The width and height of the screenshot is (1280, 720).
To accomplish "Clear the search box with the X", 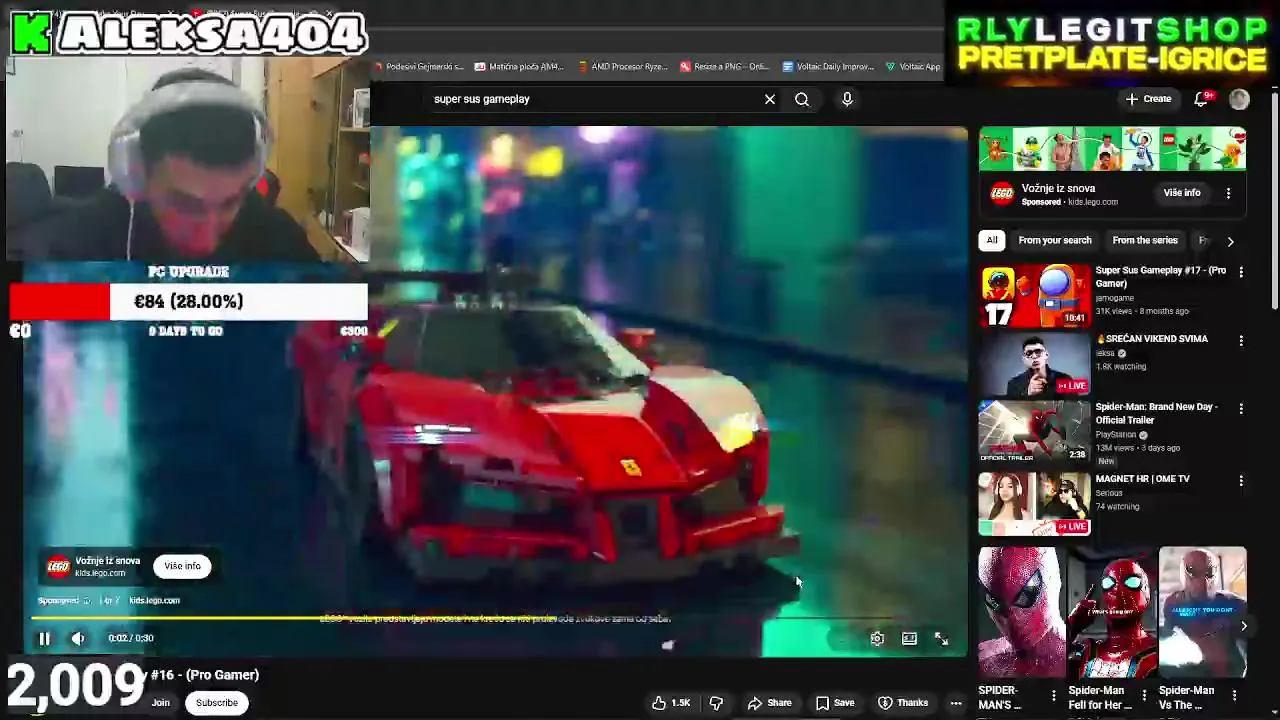I will coord(770,99).
